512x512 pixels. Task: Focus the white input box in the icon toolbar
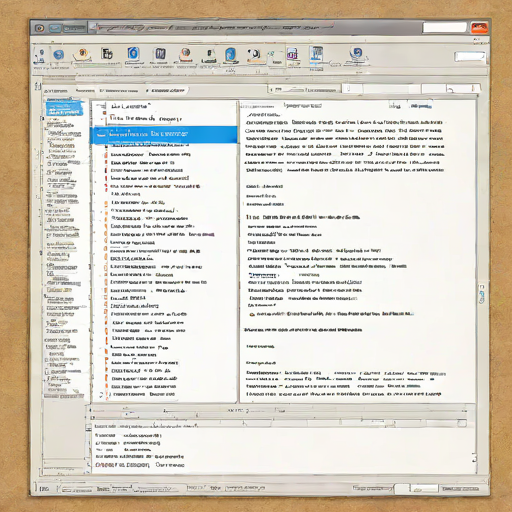[x=470, y=56]
